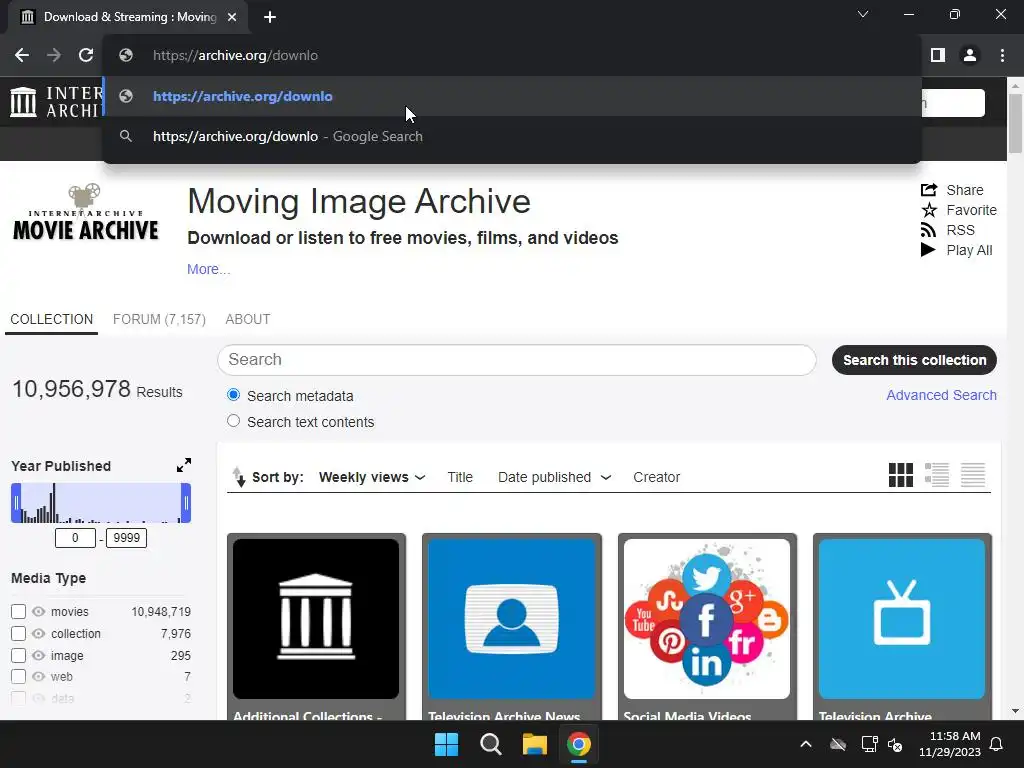1024x768 pixels.
Task: Choose the Google Search suggestion for archive.org/downlo
Action: (x=511, y=136)
